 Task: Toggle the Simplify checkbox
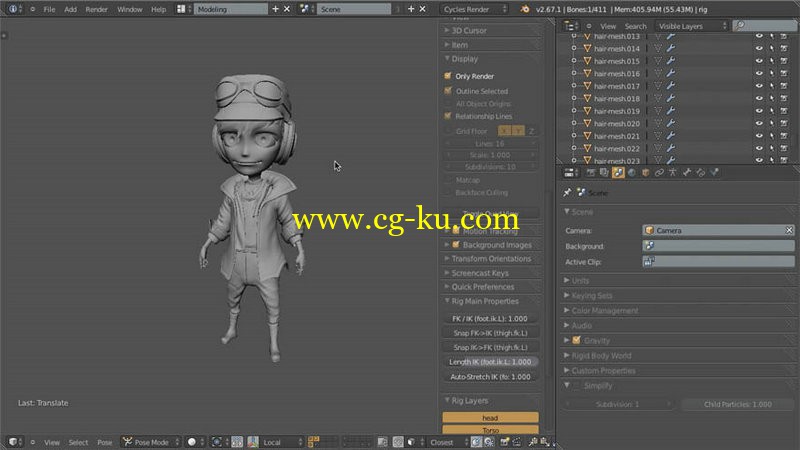576,386
